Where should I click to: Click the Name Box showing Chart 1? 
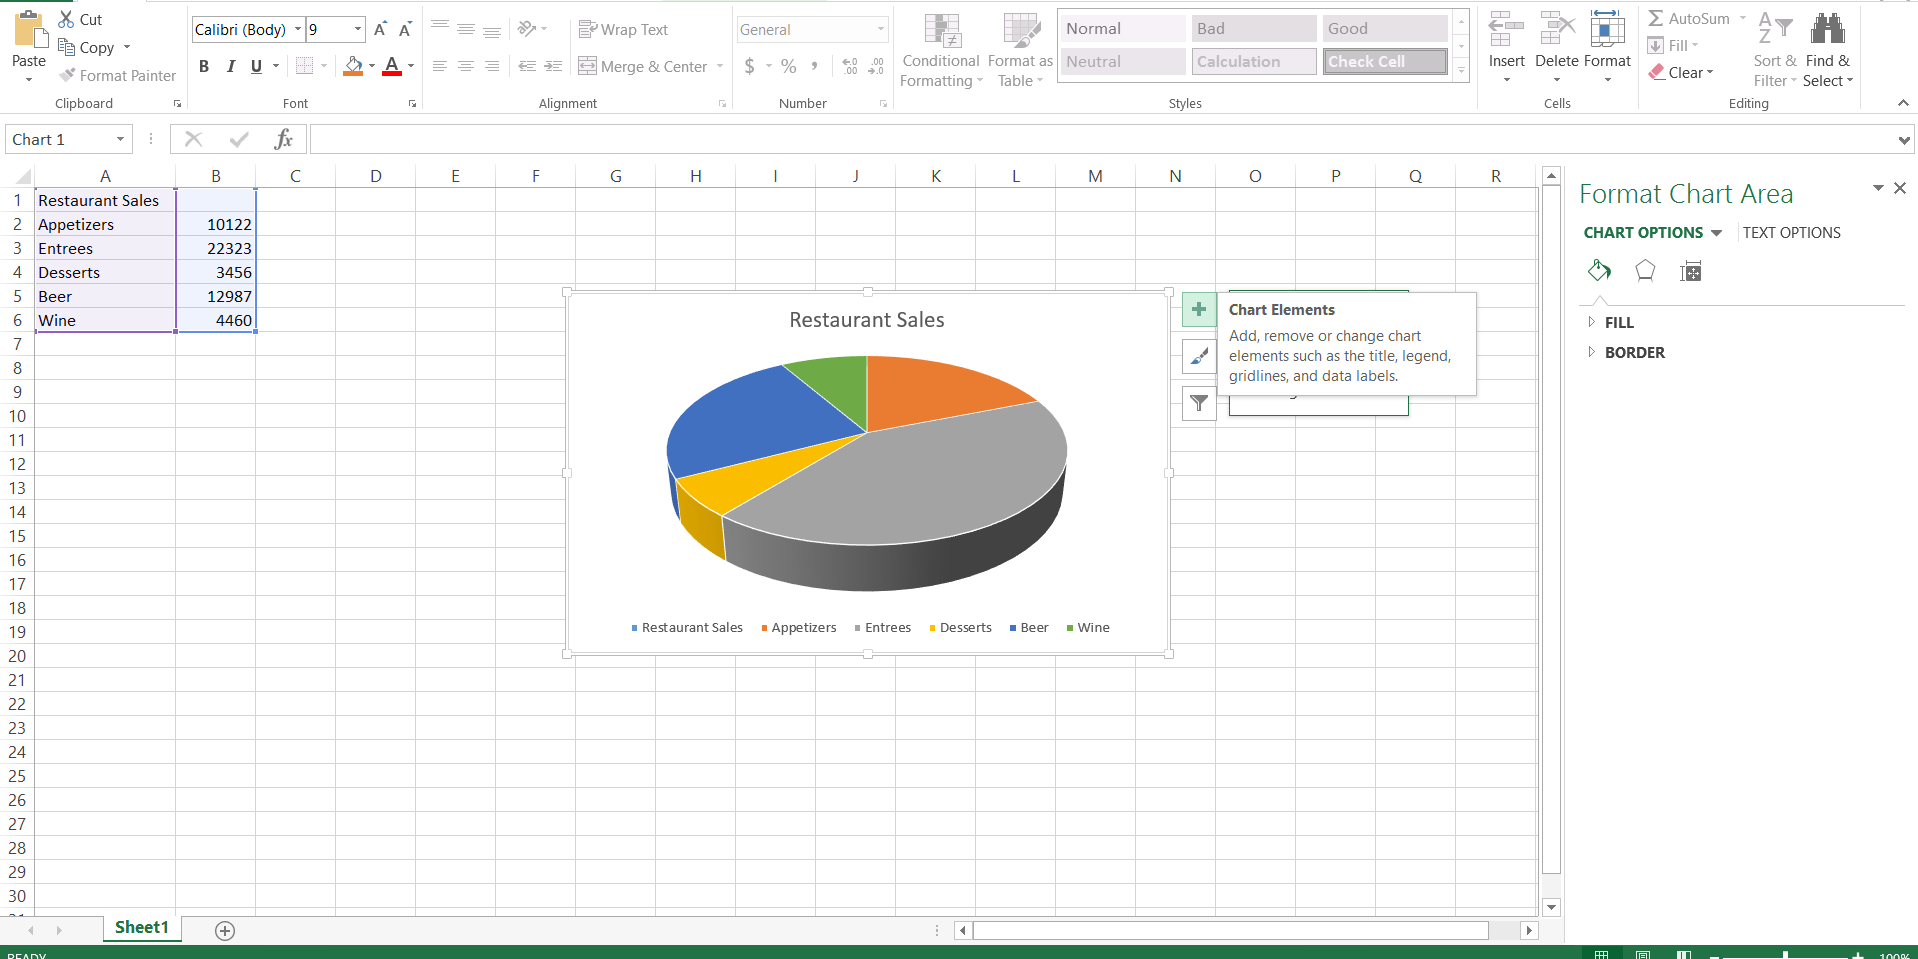pos(68,140)
